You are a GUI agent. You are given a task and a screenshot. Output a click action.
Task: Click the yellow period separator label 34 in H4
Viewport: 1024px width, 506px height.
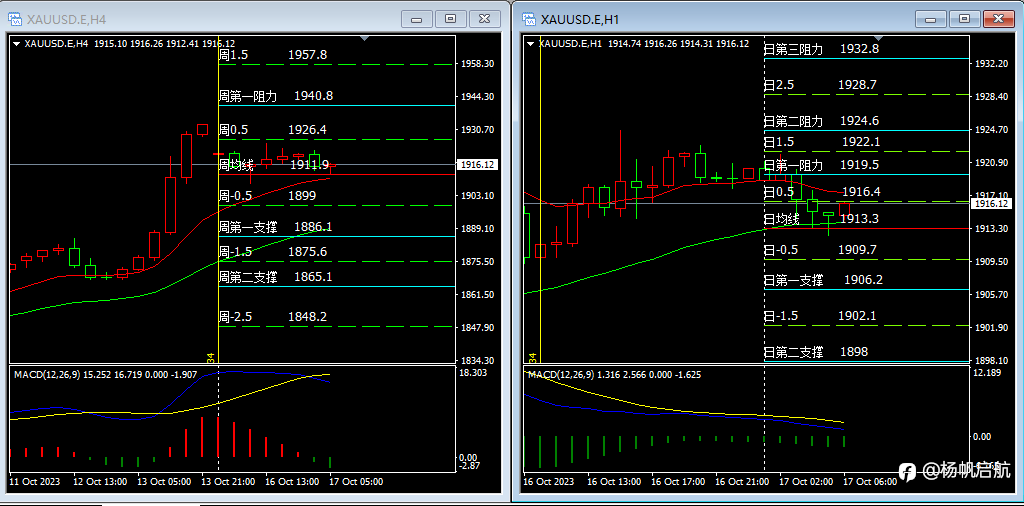pyautogui.click(x=210, y=357)
